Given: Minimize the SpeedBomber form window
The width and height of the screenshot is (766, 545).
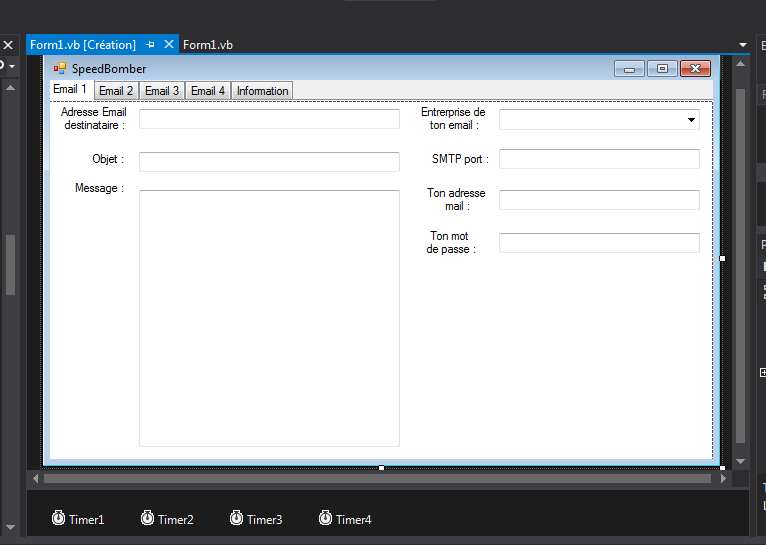Looking at the screenshot, I should tap(629, 69).
